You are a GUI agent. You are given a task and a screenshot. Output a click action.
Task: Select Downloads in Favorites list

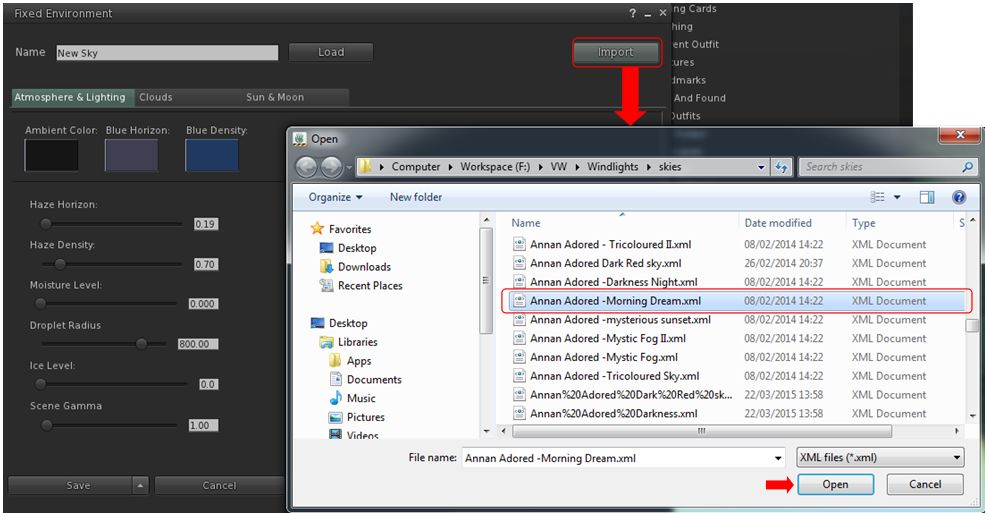pyautogui.click(x=364, y=267)
